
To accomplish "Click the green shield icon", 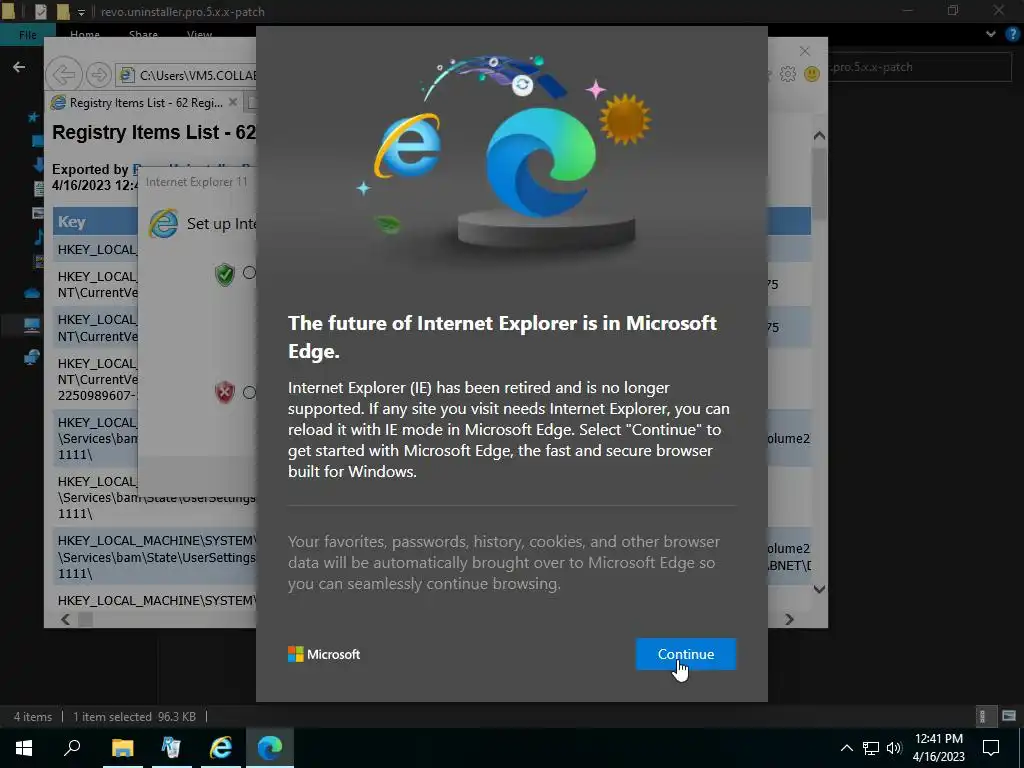I will pyautogui.click(x=225, y=274).
